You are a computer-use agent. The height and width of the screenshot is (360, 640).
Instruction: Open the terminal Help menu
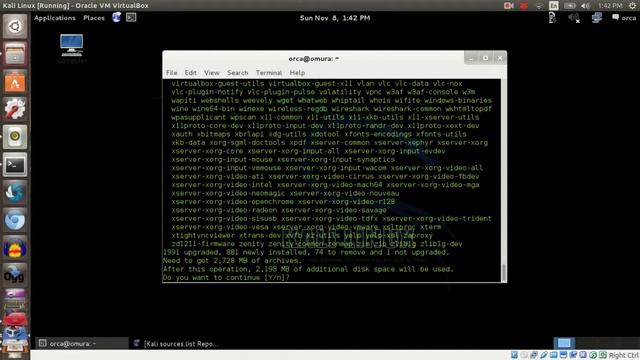pyautogui.click(x=297, y=73)
